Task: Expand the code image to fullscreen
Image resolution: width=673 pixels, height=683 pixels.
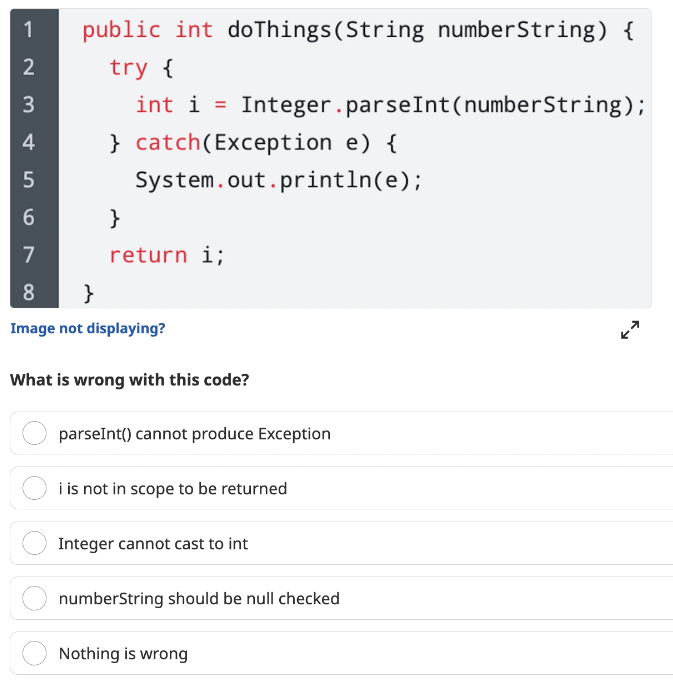Action: pos(630,330)
